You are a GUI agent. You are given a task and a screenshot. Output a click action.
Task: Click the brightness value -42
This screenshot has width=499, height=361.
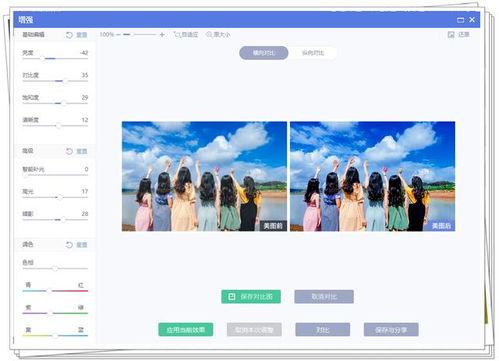pyautogui.click(x=84, y=53)
